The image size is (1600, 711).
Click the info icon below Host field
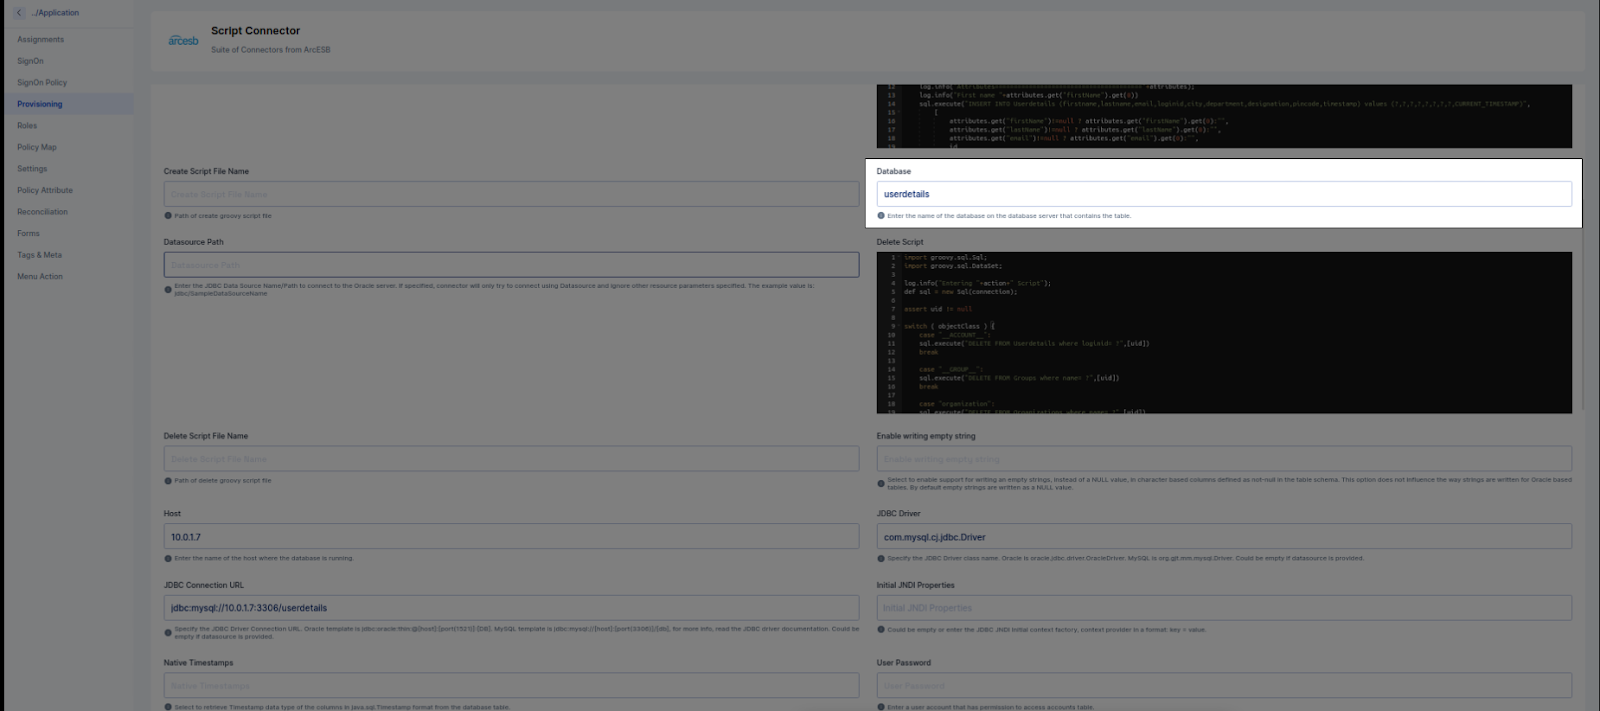pyautogui.click(x=168, y=559)
